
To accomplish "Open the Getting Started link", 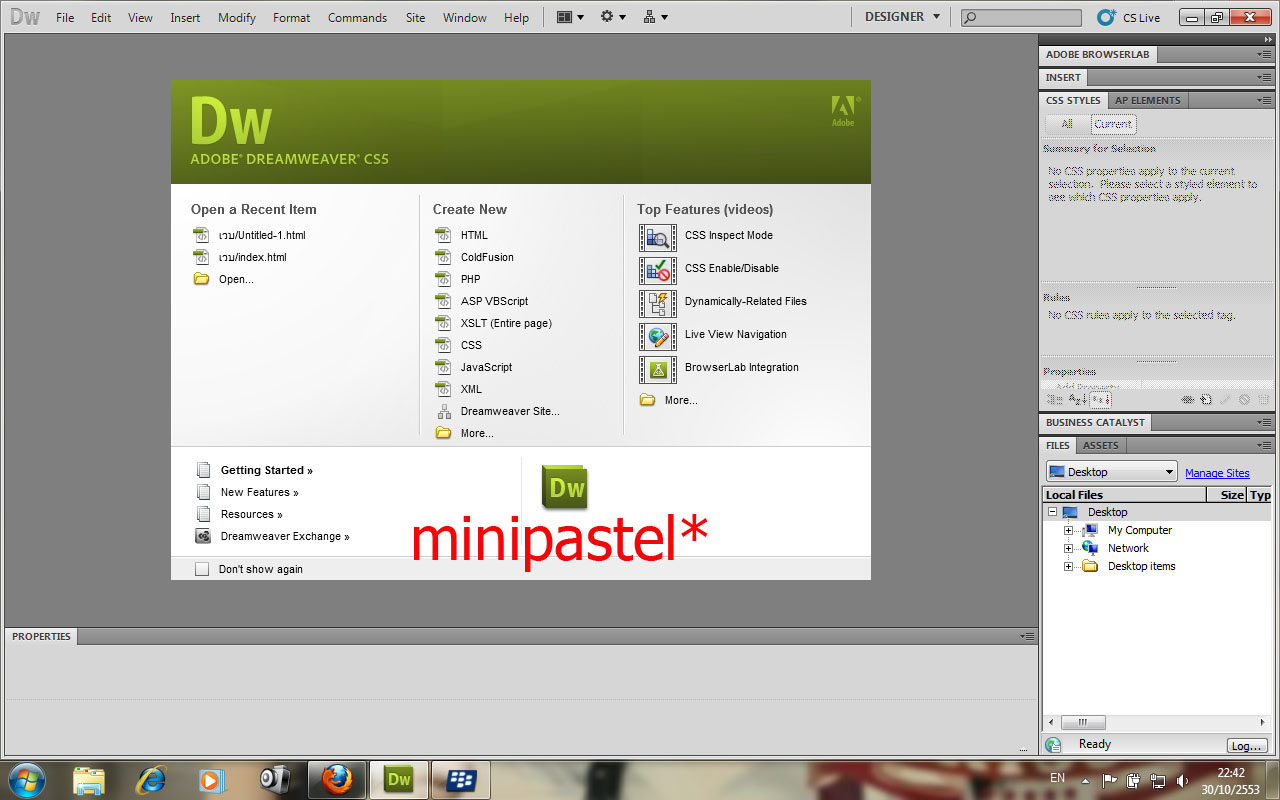I will pos(266,470).
